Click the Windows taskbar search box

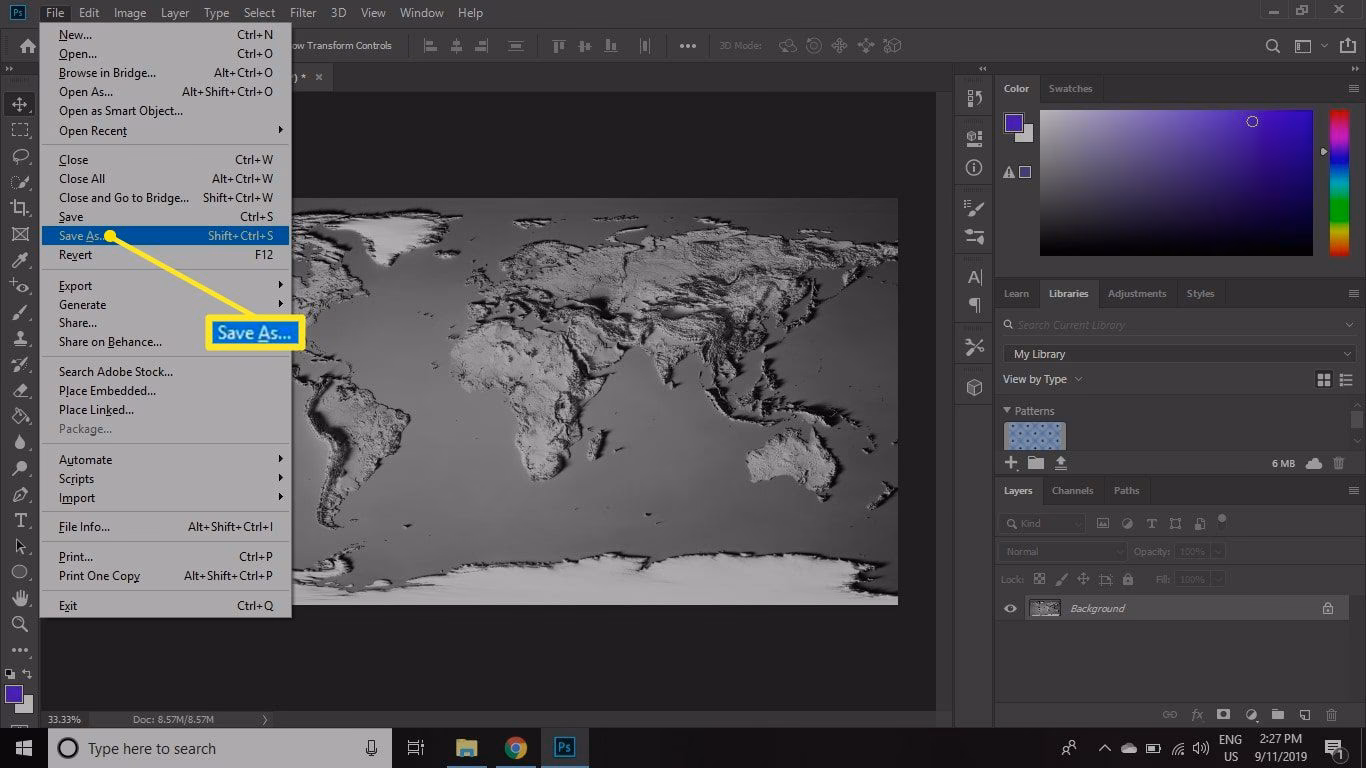(150, 748)
